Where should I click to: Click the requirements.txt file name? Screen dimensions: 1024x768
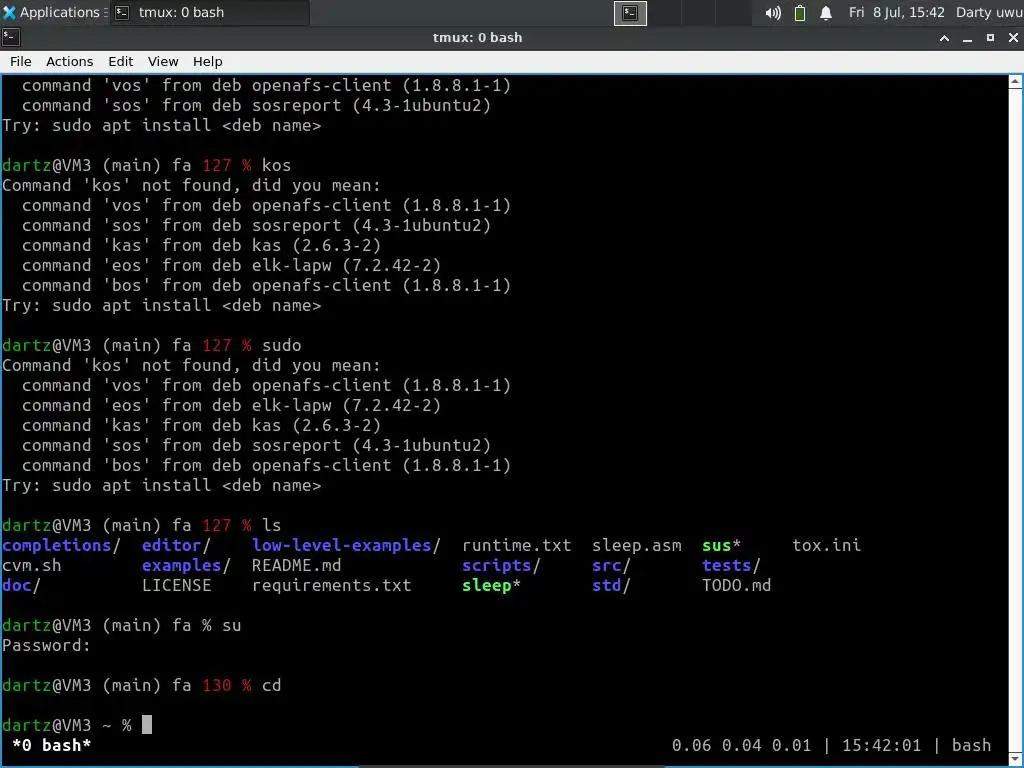[x=332, y=585]
